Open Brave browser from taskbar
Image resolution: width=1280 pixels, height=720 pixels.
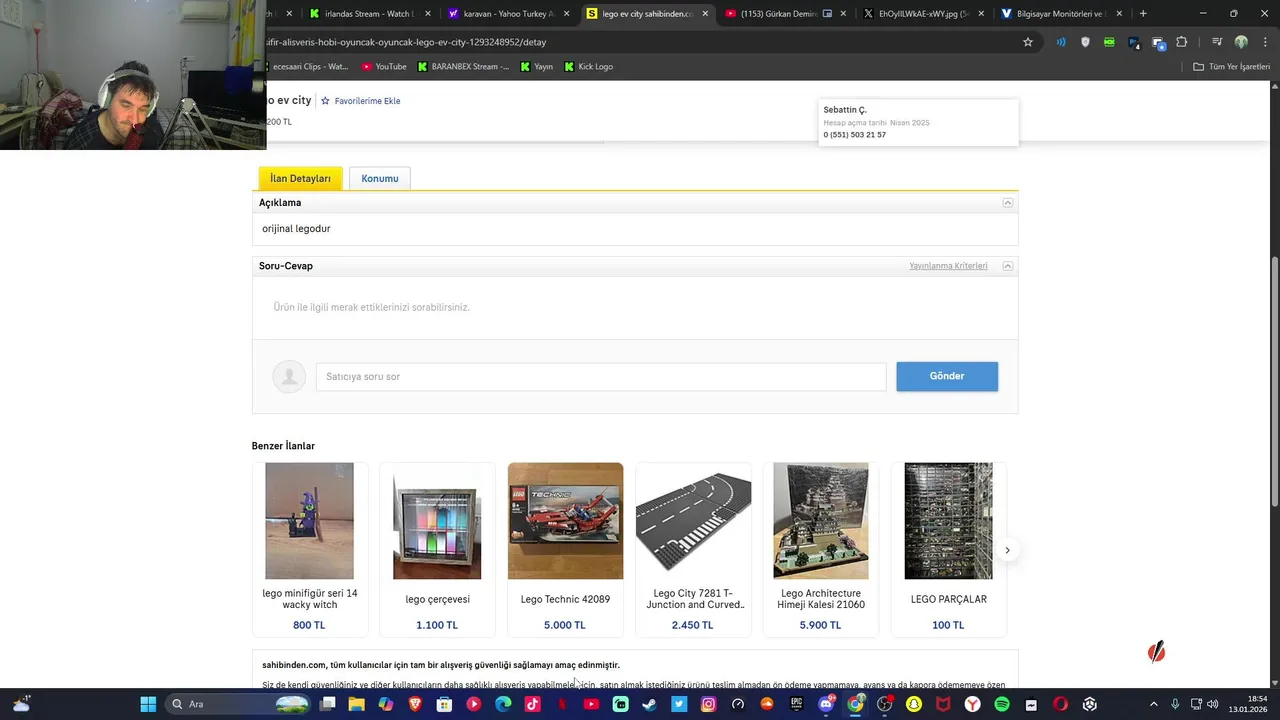(x=415, y=704)
